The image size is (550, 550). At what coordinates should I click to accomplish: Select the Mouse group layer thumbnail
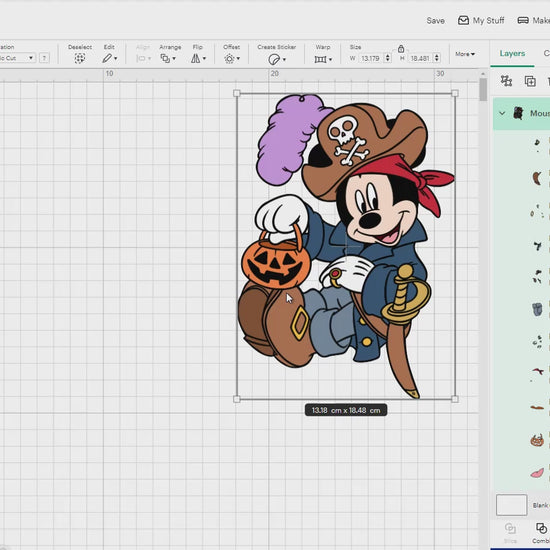[x=518, y=113]
